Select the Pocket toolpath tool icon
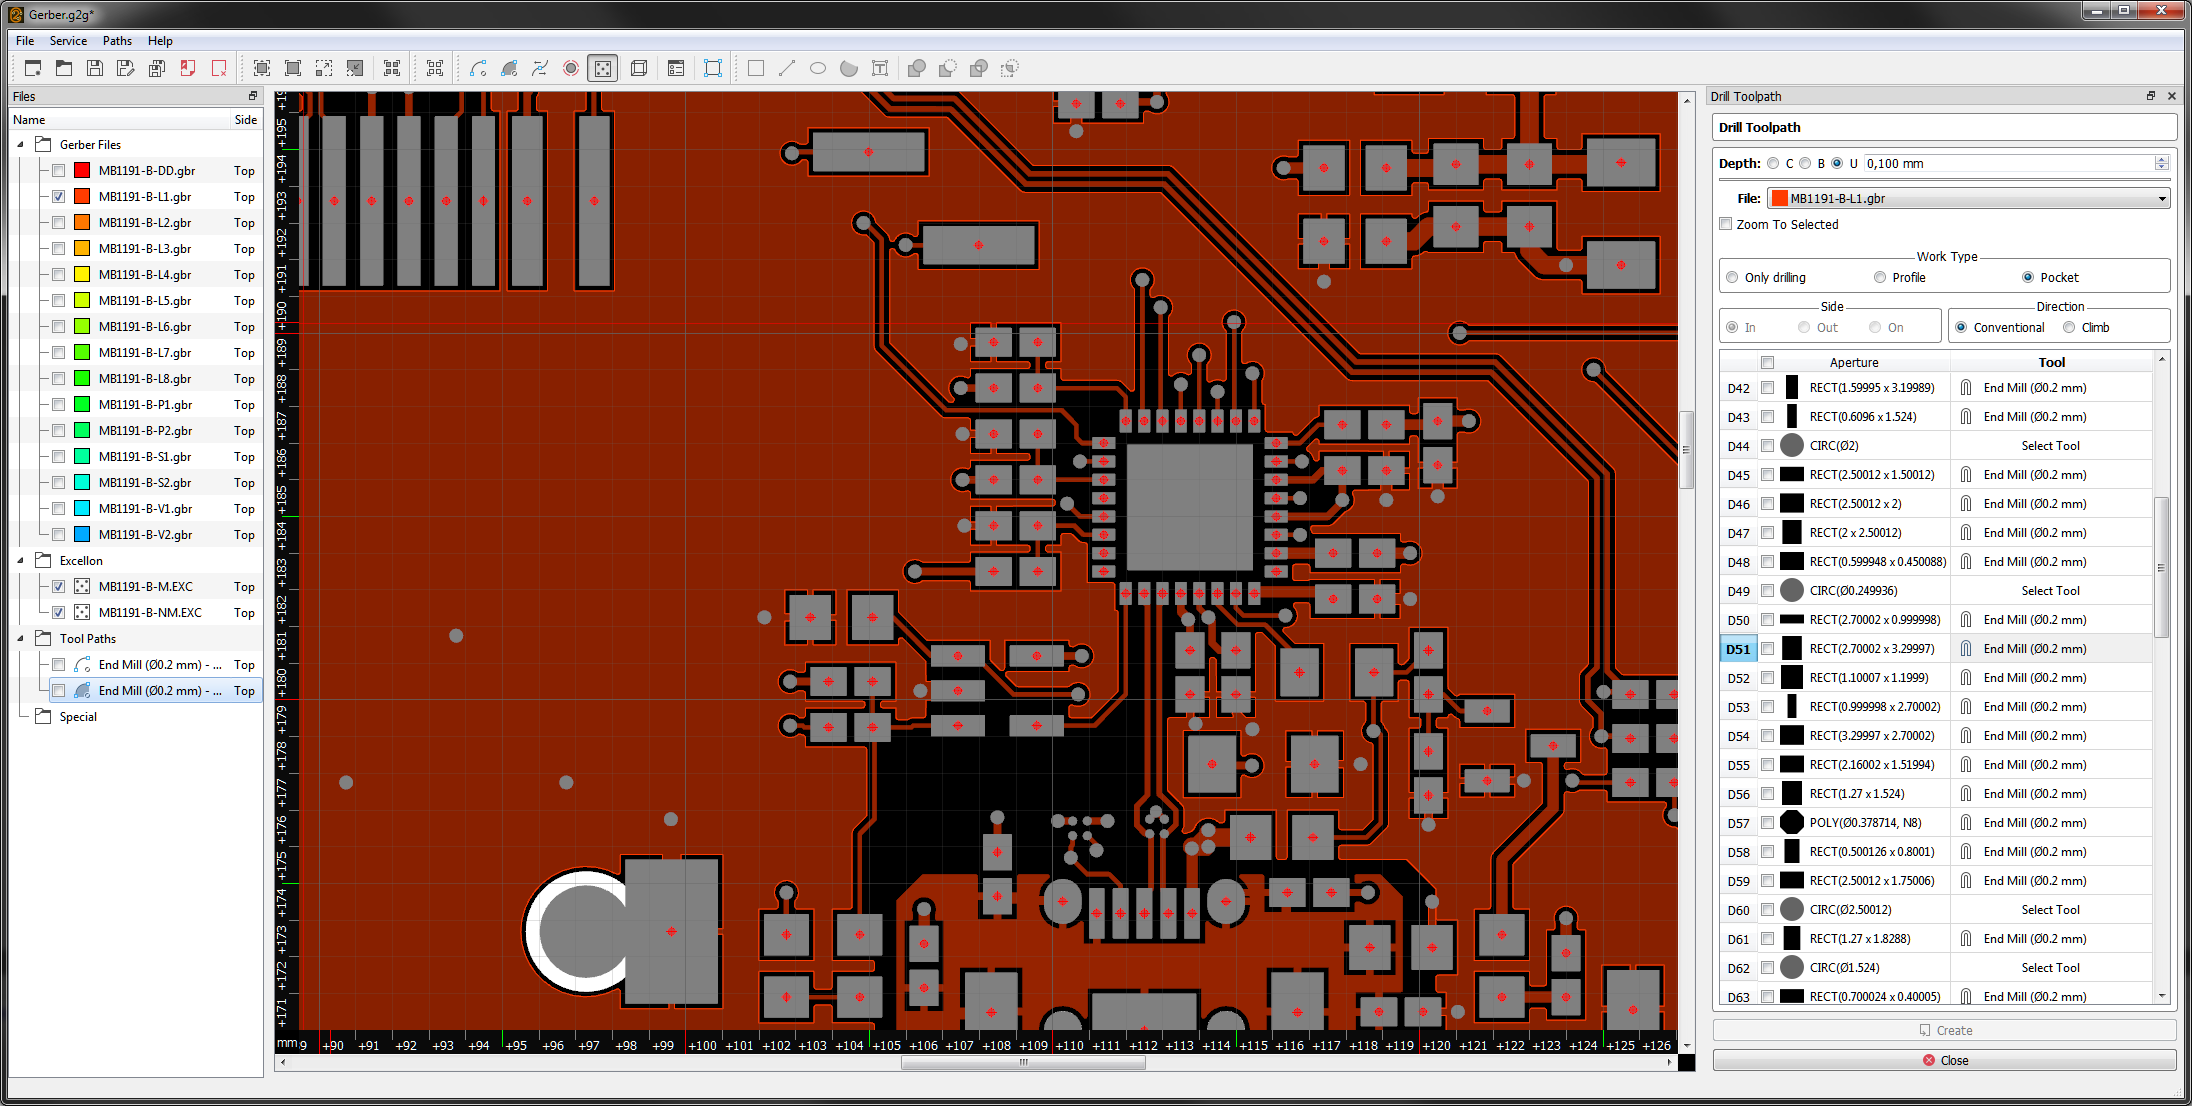Viewport: 2192px width, 1106px height. point(509,68)
